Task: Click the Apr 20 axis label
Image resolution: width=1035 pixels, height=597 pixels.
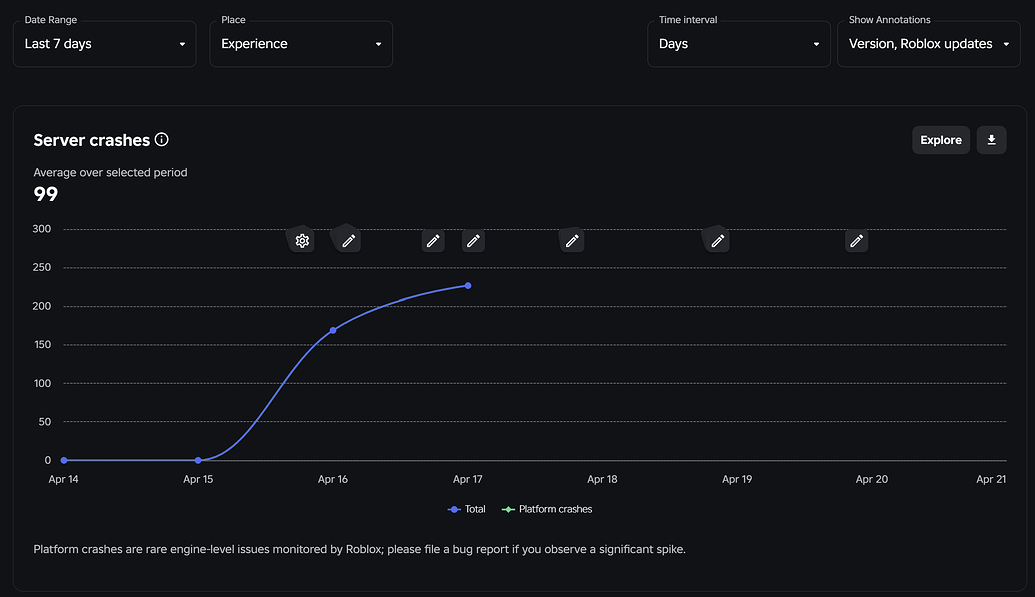Action: click(871, 479)
